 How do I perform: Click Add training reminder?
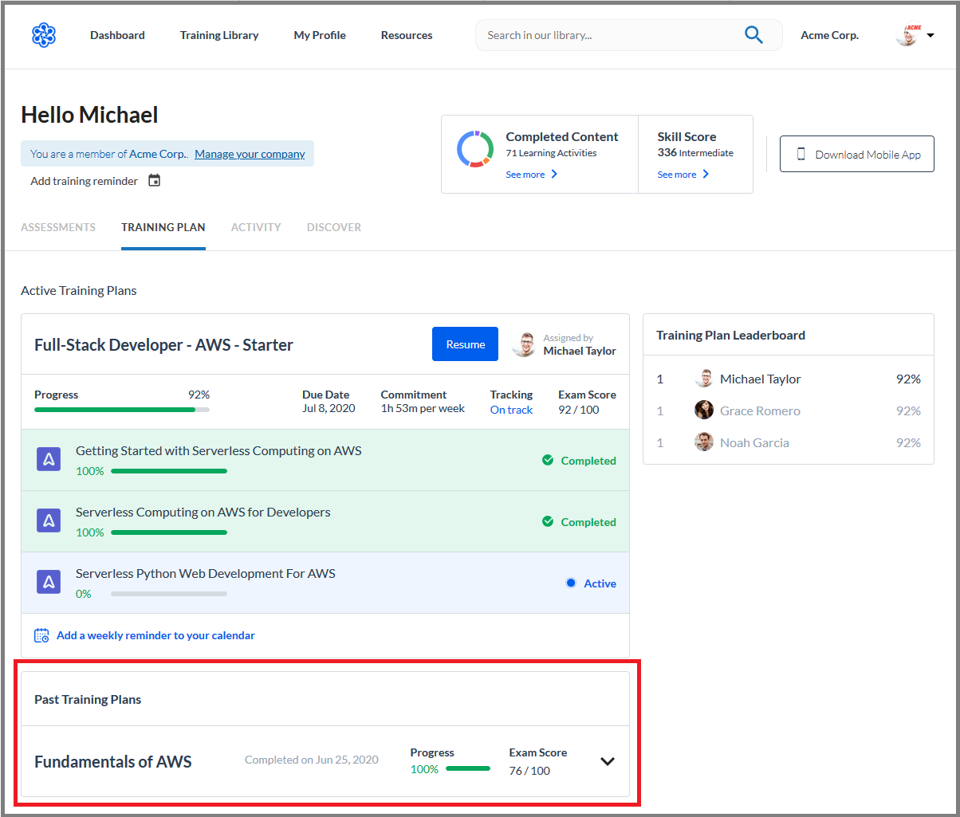pos(84,181)
